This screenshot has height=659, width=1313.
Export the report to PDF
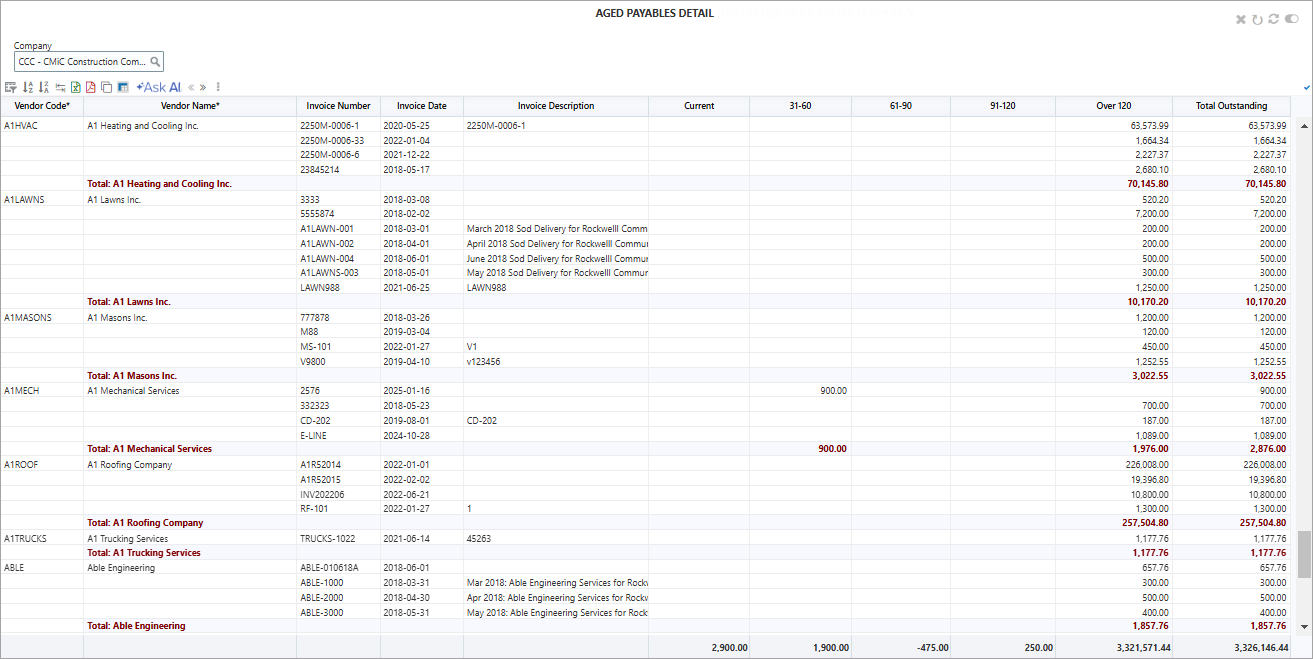(91, 87)
